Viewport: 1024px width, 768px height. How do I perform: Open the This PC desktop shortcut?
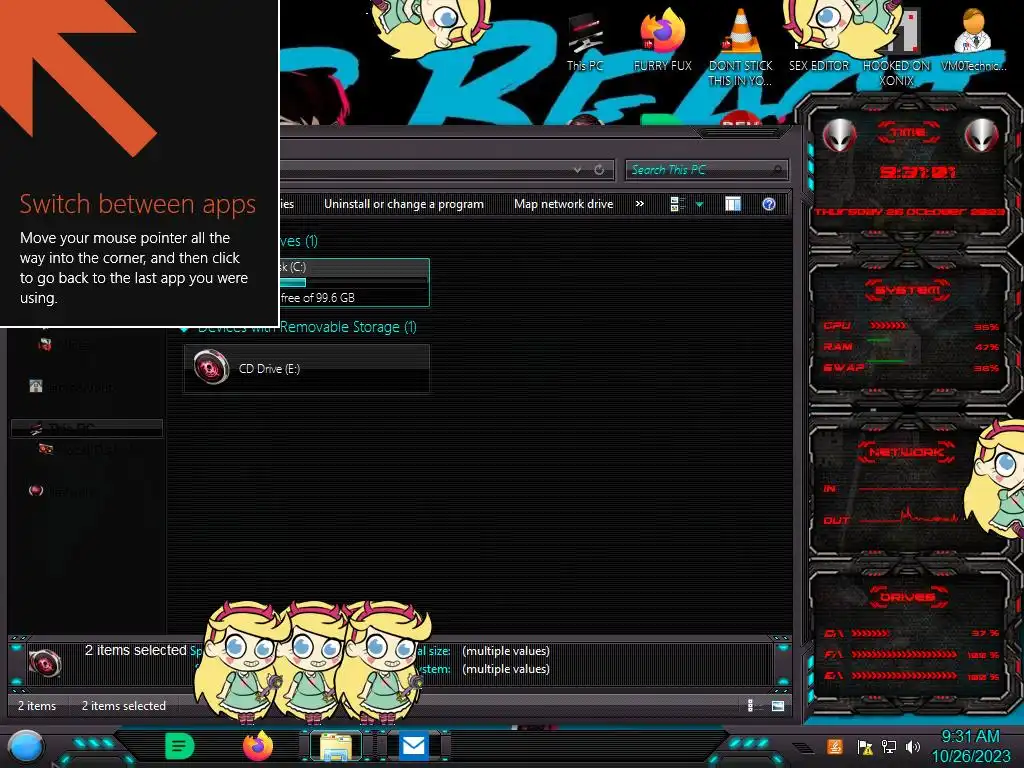[x=585, y=43]
